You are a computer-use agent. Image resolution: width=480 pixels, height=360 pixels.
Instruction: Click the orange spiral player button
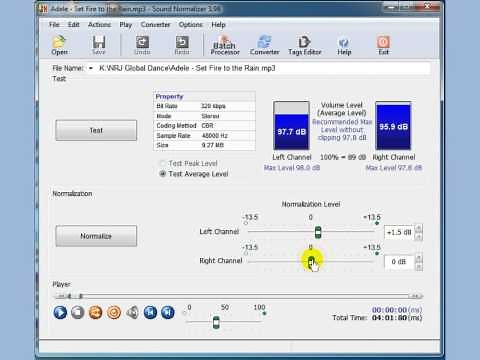coord(114,312)
